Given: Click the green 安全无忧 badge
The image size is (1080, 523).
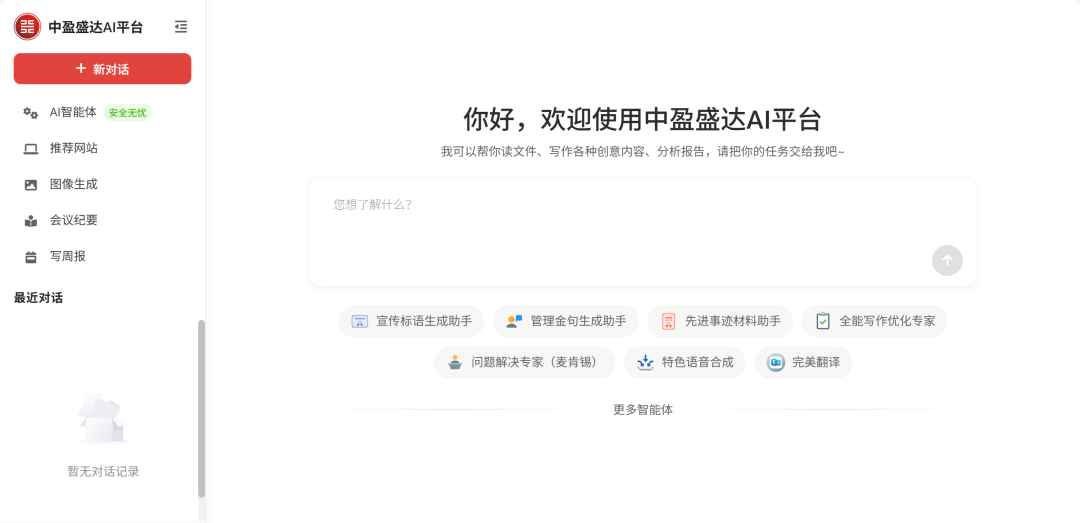Looking at the screenshot, I should (127, 113).
